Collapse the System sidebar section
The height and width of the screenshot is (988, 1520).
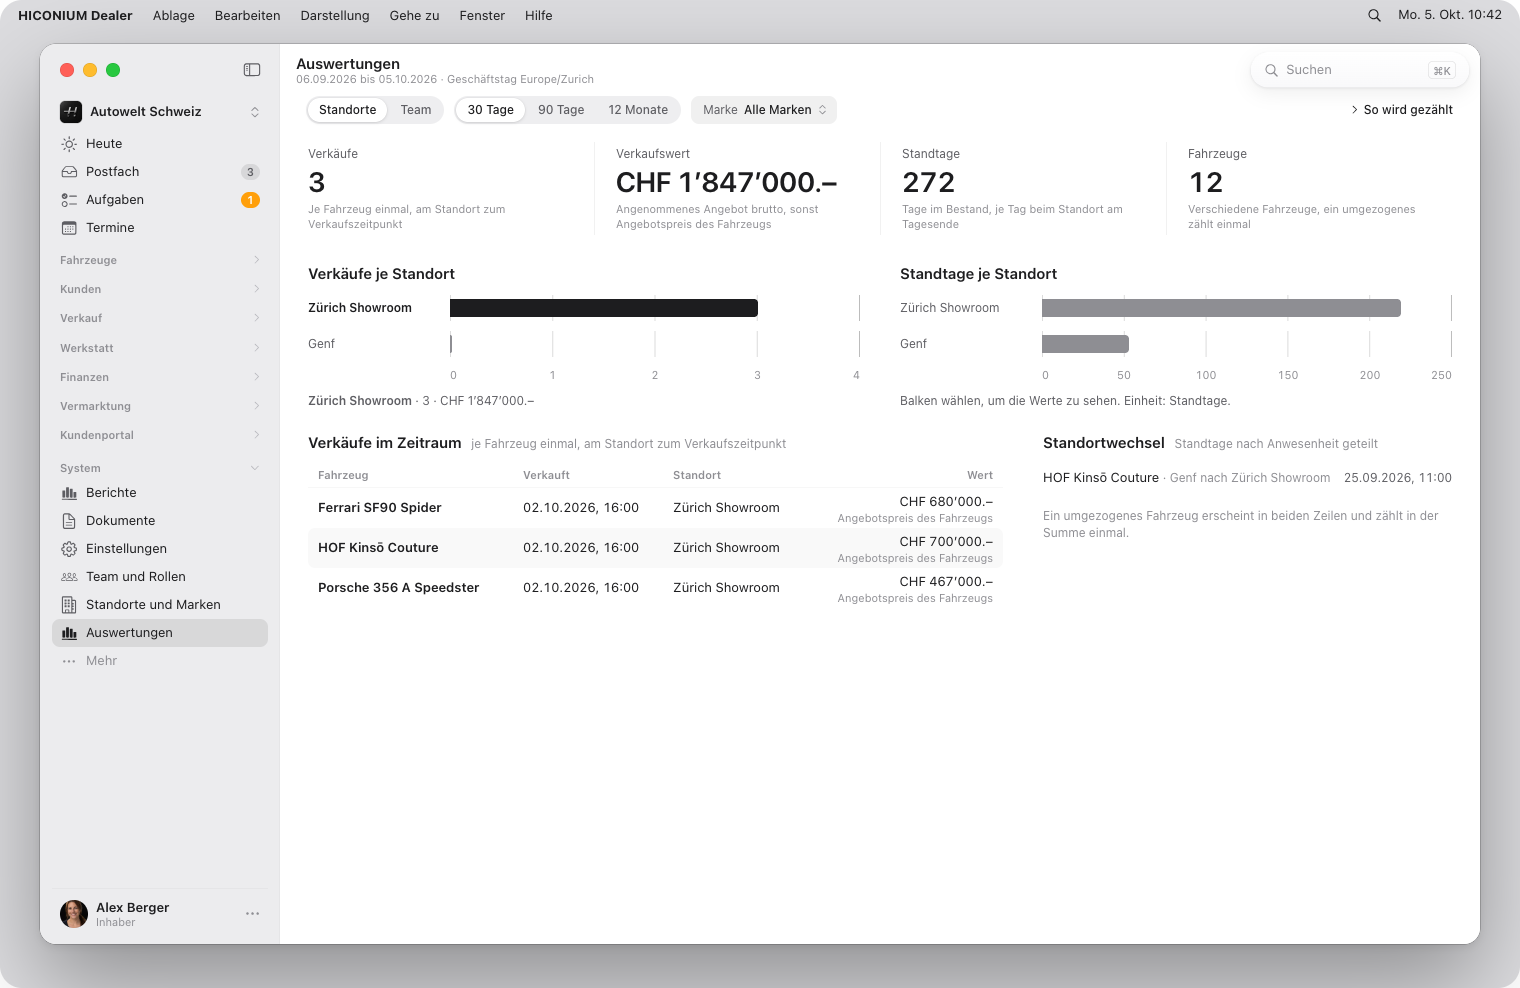tap(160, 468)
